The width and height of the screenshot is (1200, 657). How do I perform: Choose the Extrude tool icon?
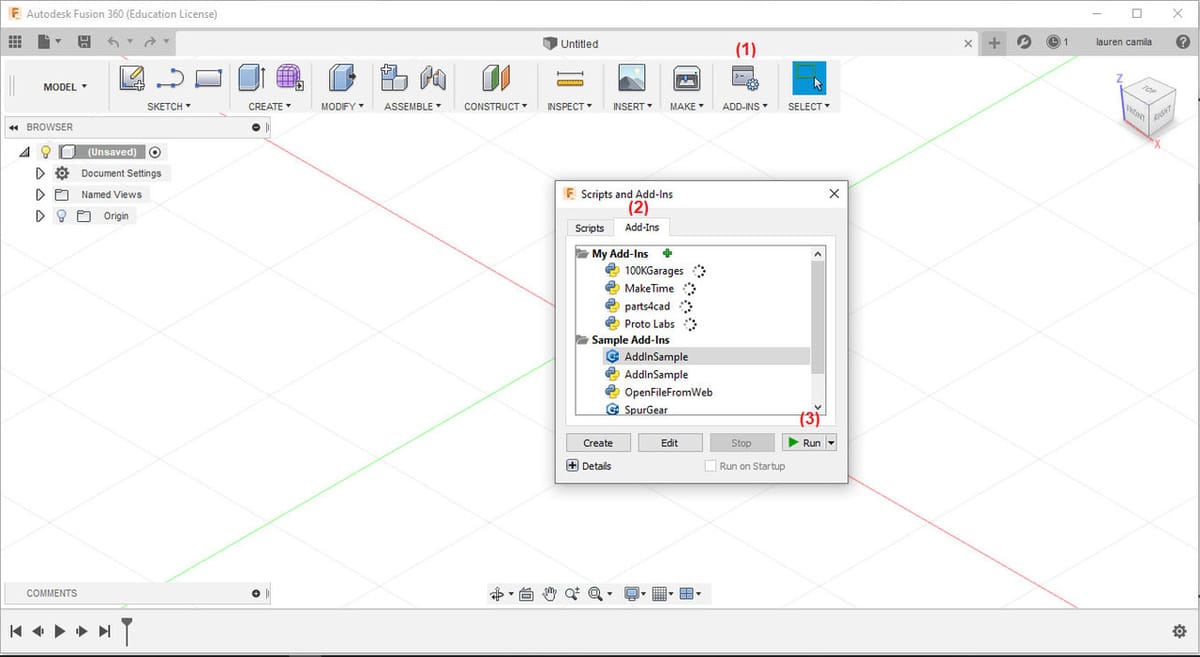point(251,78)
